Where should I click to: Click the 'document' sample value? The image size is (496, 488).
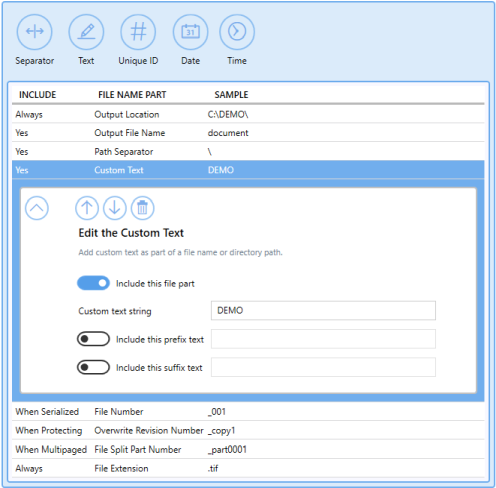(228, 133)
